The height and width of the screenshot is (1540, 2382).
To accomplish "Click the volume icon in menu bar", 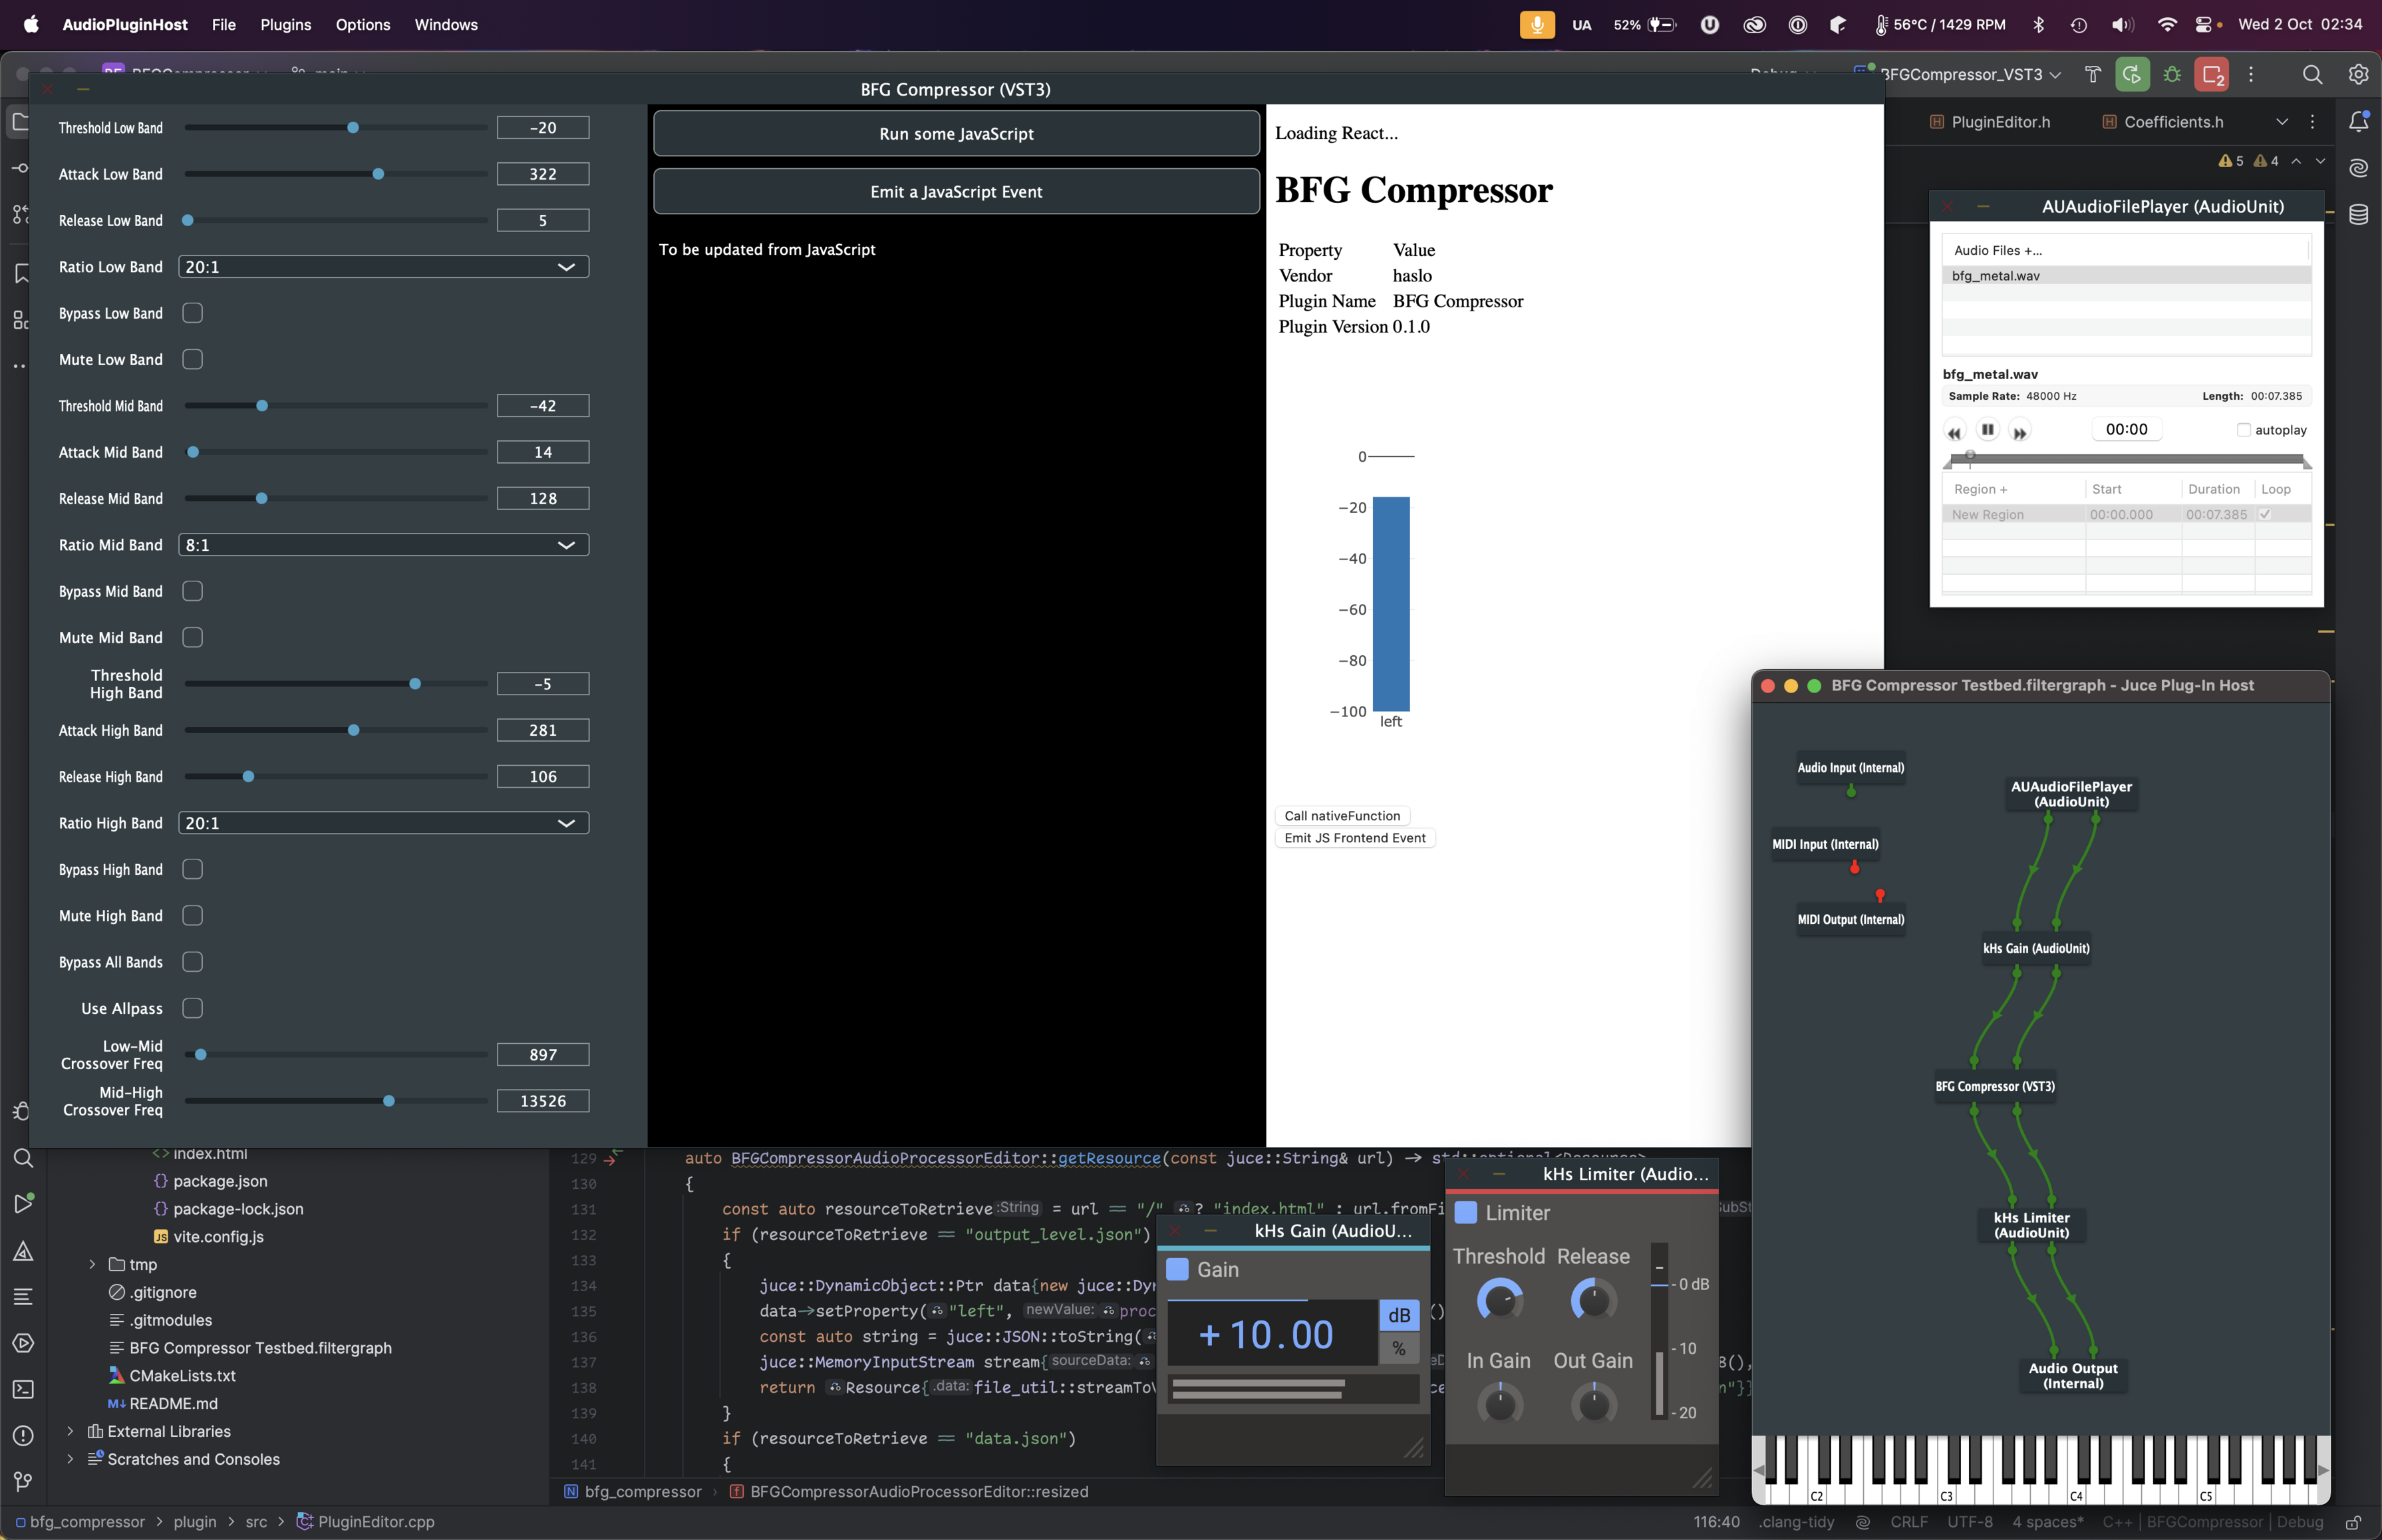I will (2122, 24).
